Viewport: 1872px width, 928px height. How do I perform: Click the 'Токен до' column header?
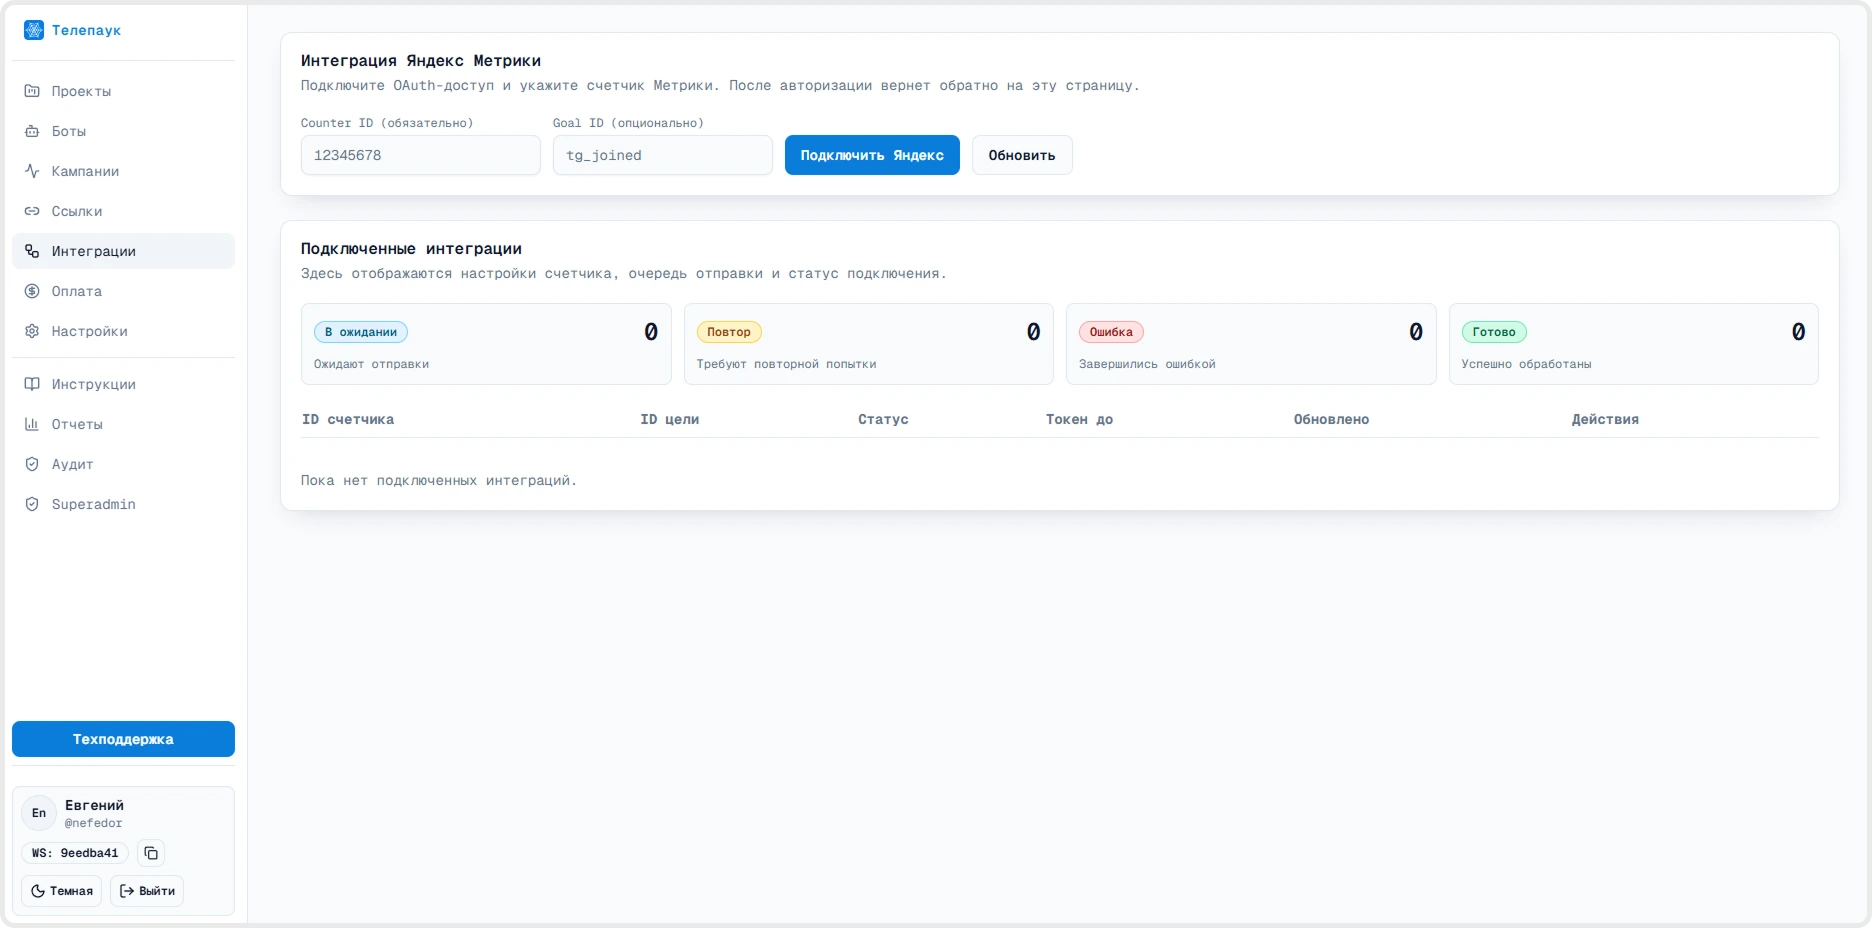click(1080, 419)
